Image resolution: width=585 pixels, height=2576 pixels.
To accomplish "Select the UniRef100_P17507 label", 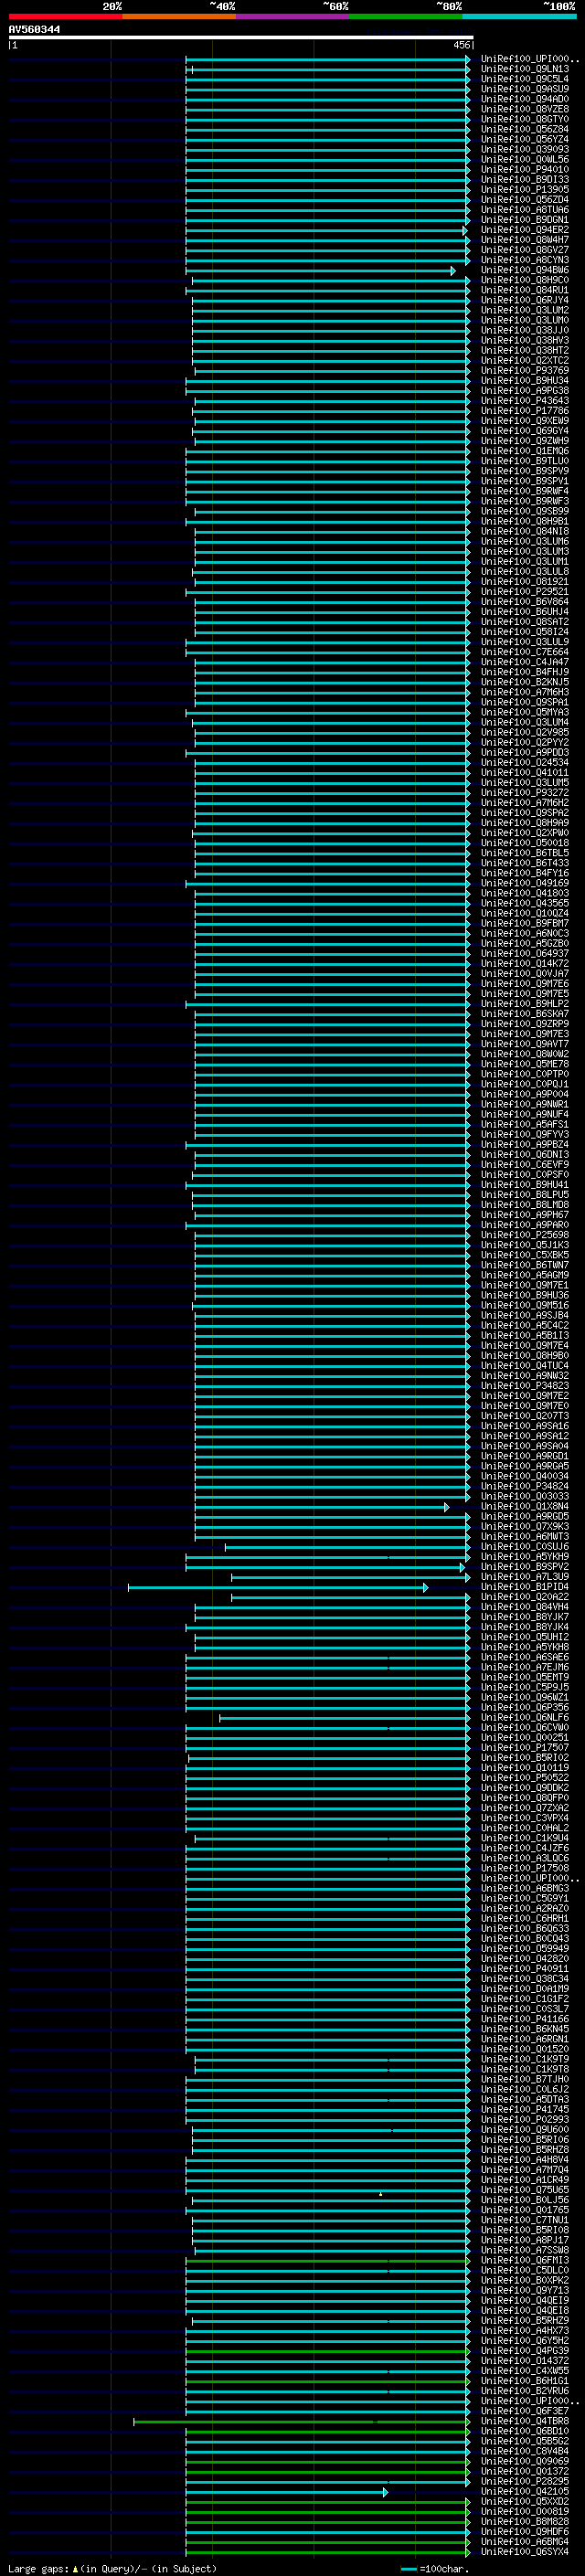I will click(525, 1748).
